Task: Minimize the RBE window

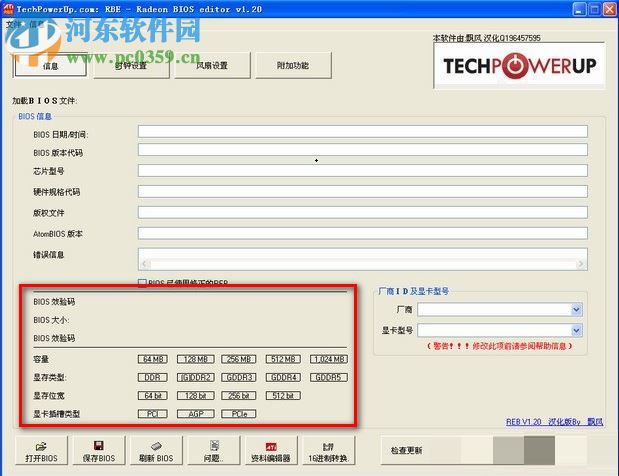Action: point(579,9)
